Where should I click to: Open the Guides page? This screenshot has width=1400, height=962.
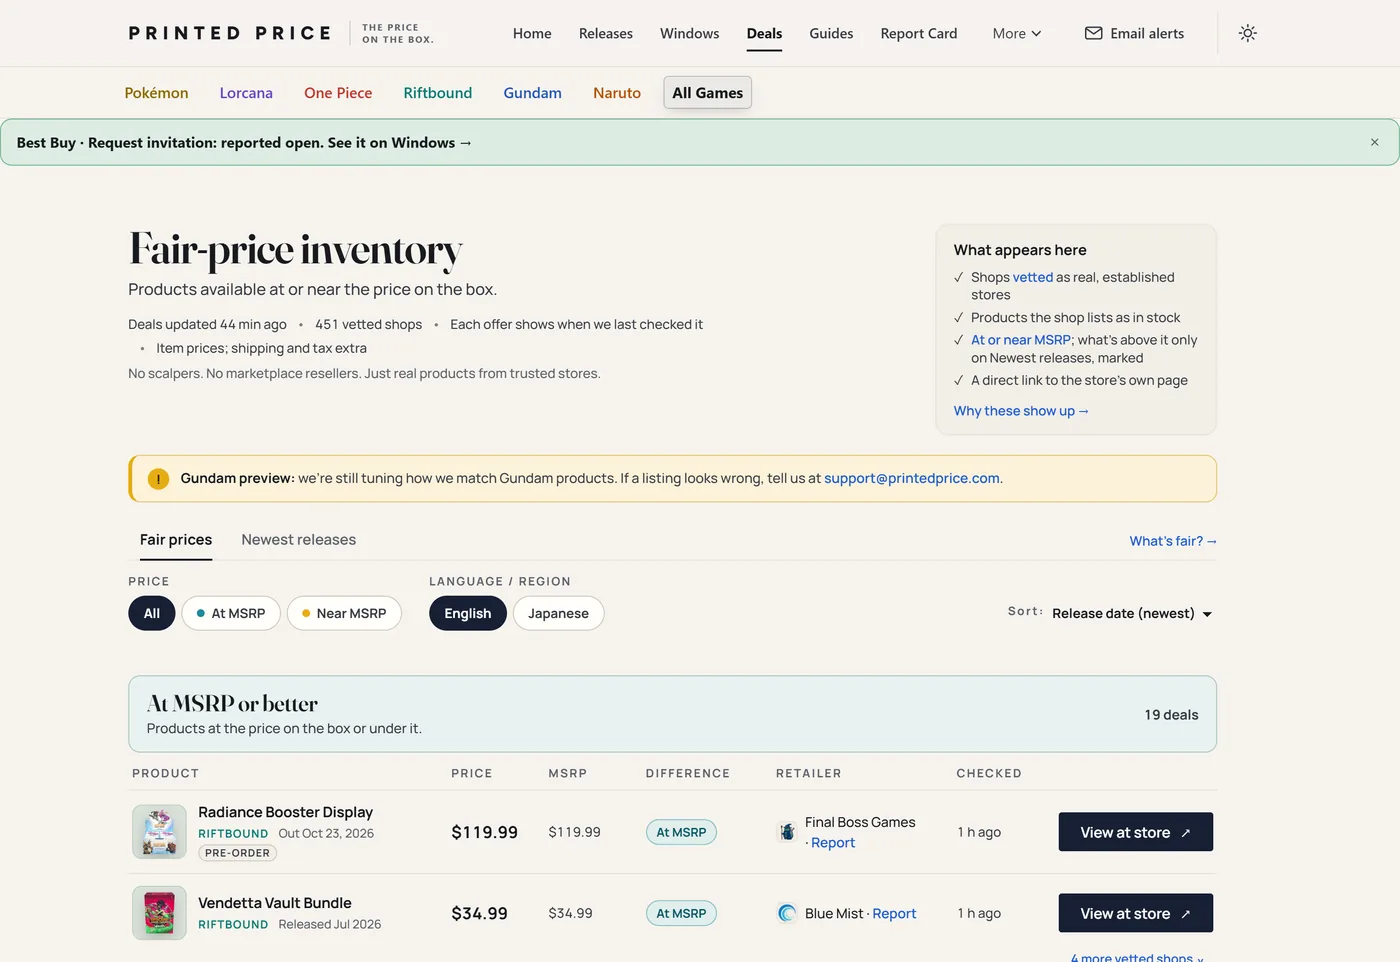[831, 33]
